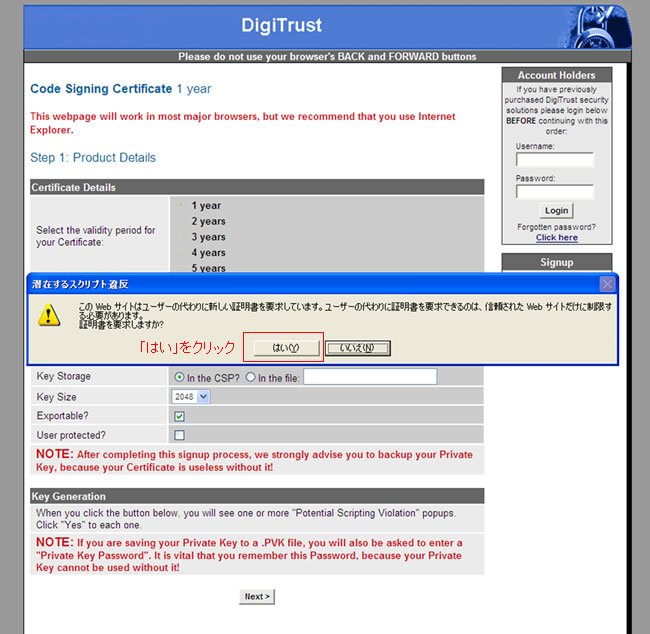Click the Step 1: Product Details heading
Viewport: 650px width, 634px height.
click(93, 158)
